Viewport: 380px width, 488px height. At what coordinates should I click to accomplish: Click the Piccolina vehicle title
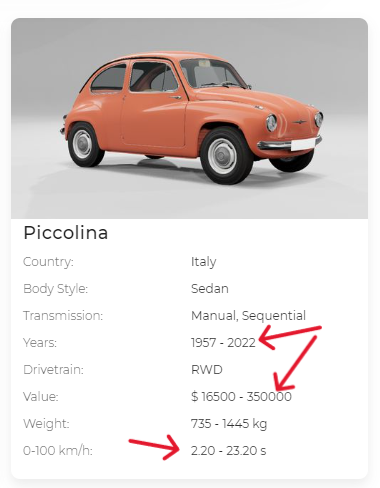coord(66,233)
